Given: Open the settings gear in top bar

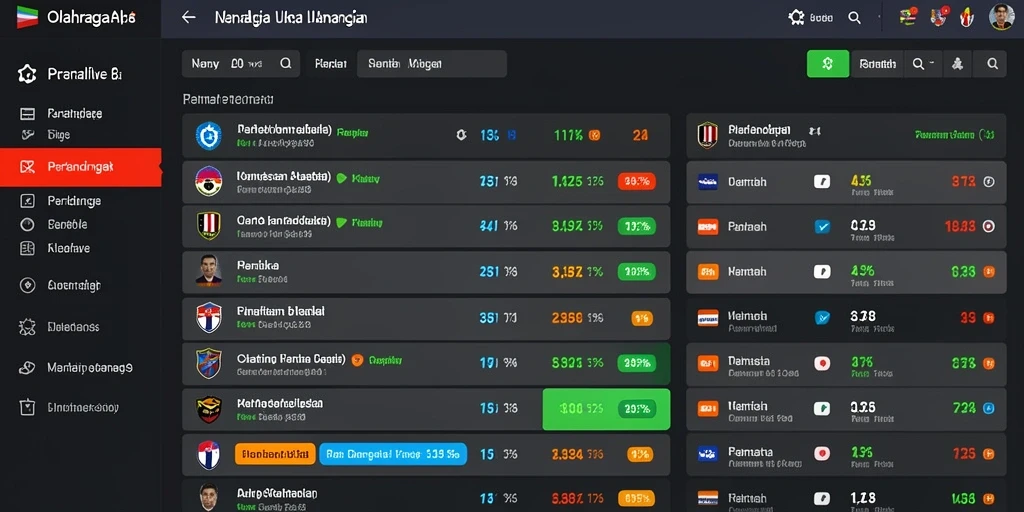Looking at the screenshot, I should [x=796, y=18].
